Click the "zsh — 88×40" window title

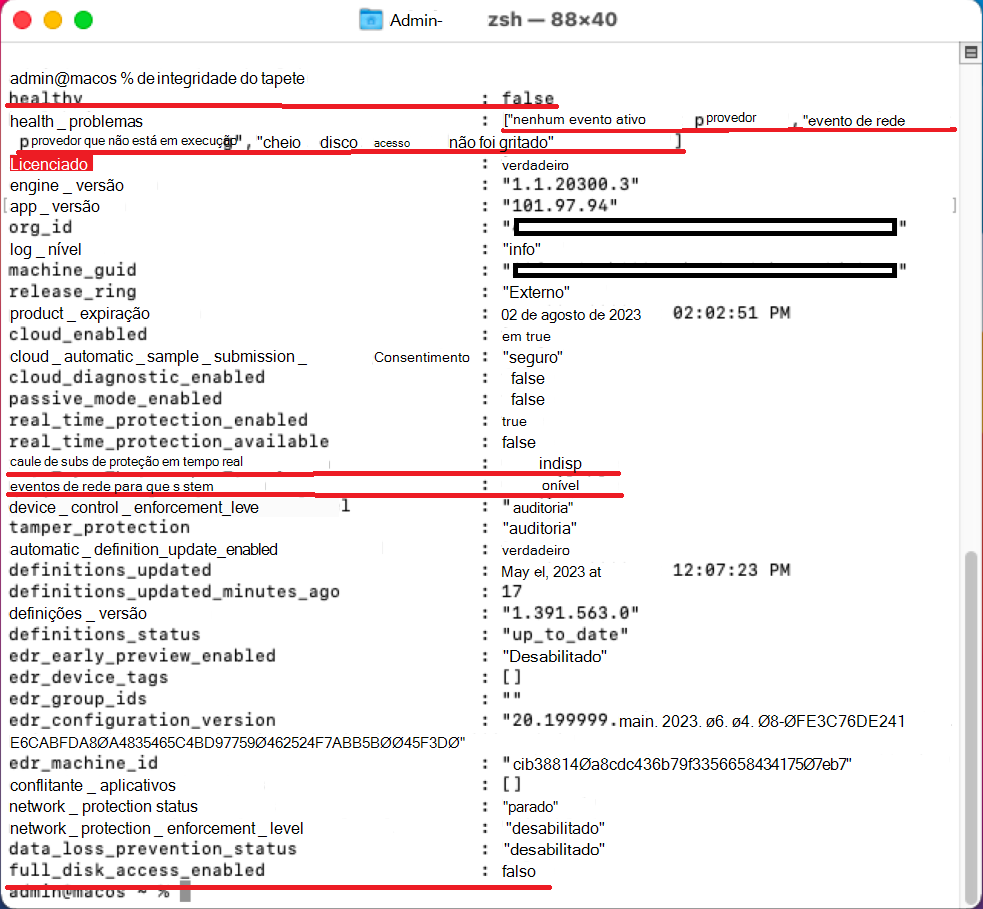[x=552, y=19]
